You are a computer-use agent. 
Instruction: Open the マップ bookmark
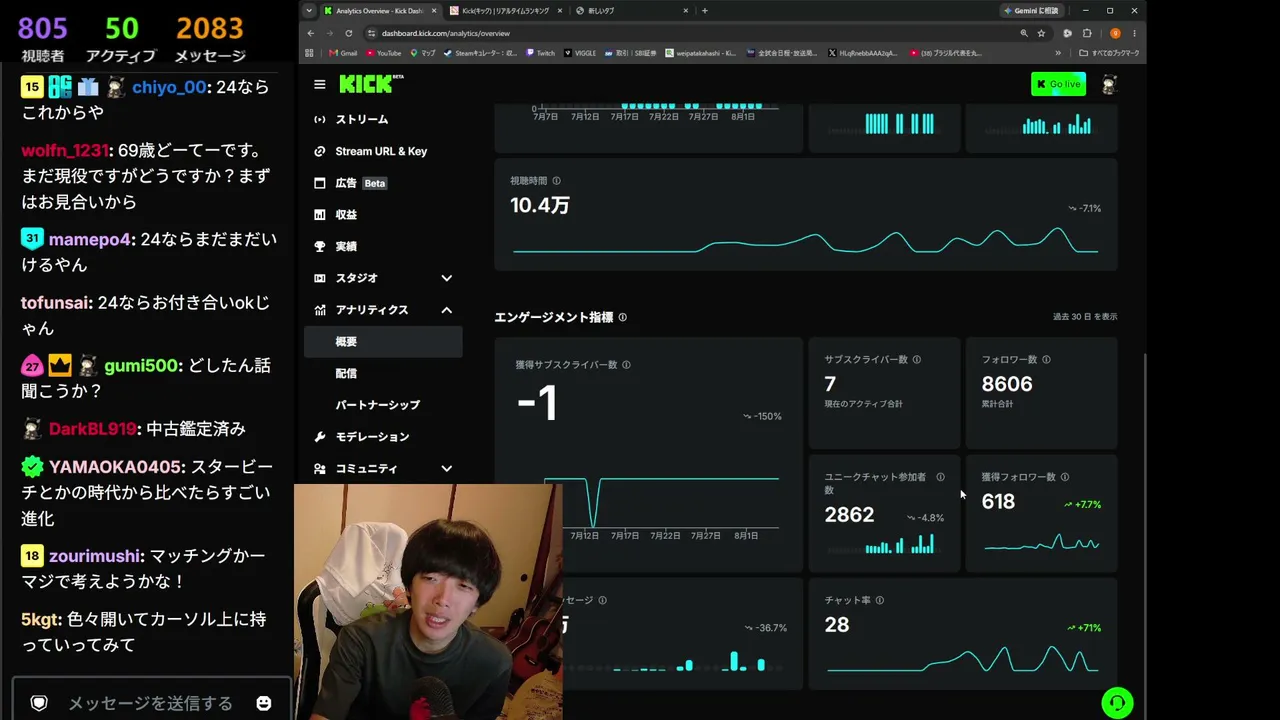pos(422,53)
